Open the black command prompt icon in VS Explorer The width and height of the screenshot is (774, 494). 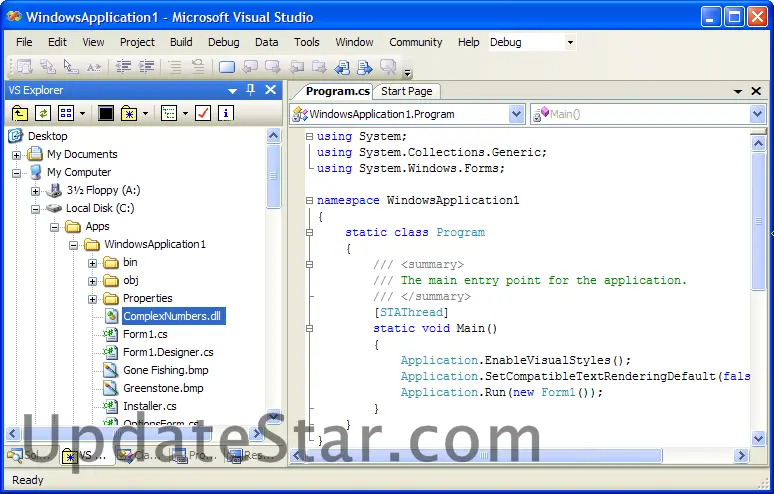(106, 114)
